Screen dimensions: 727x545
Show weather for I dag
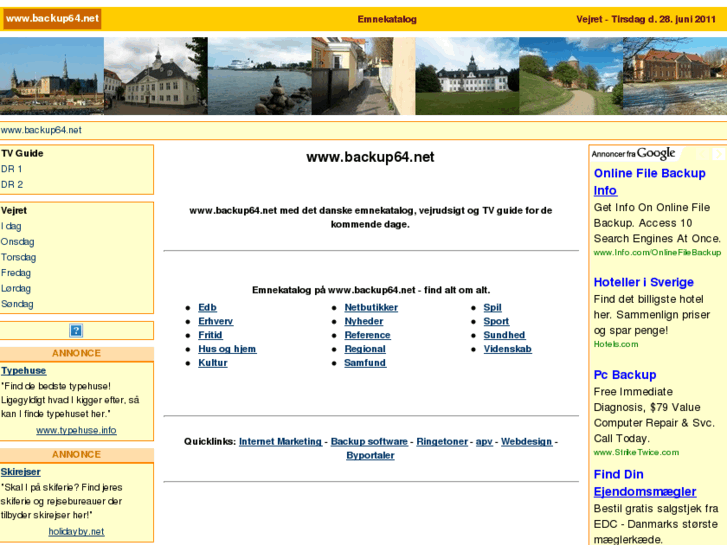(x=11, y=226)
